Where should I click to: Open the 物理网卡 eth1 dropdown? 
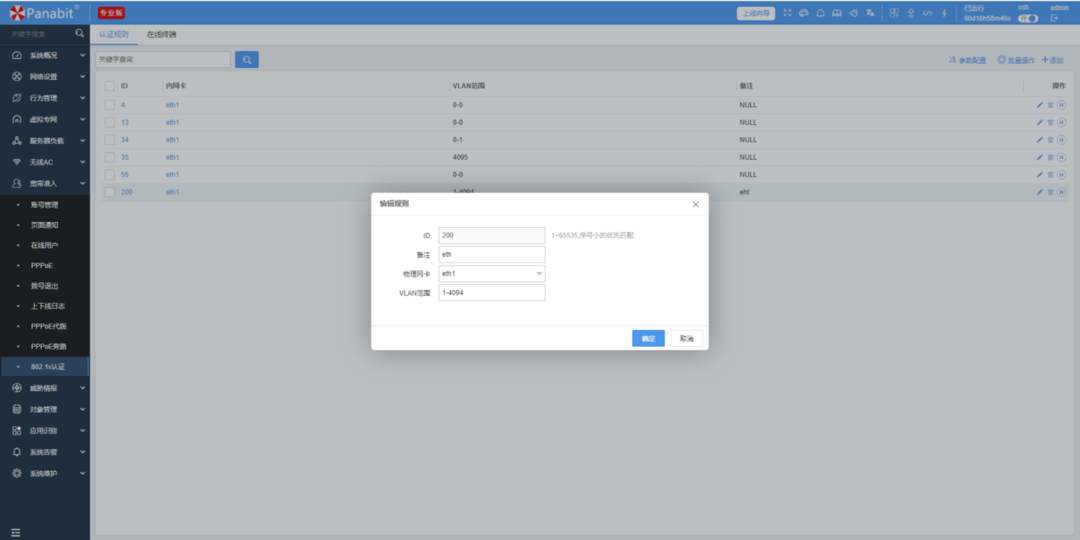[492, 273]
